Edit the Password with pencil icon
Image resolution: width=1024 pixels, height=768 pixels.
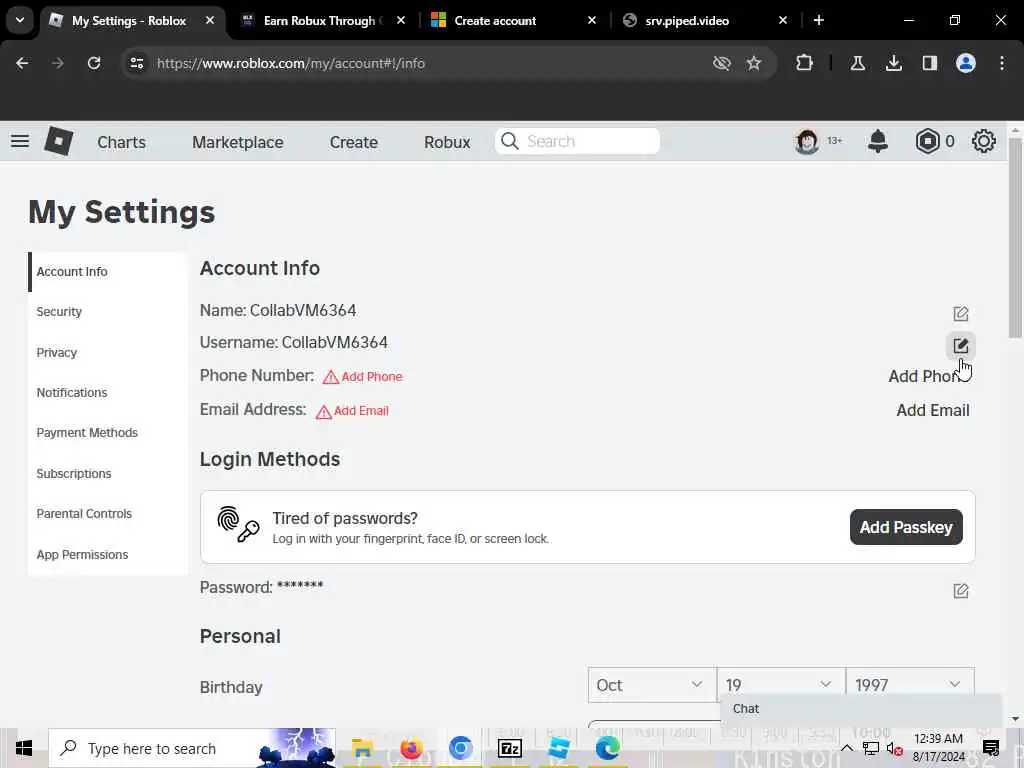961,590
